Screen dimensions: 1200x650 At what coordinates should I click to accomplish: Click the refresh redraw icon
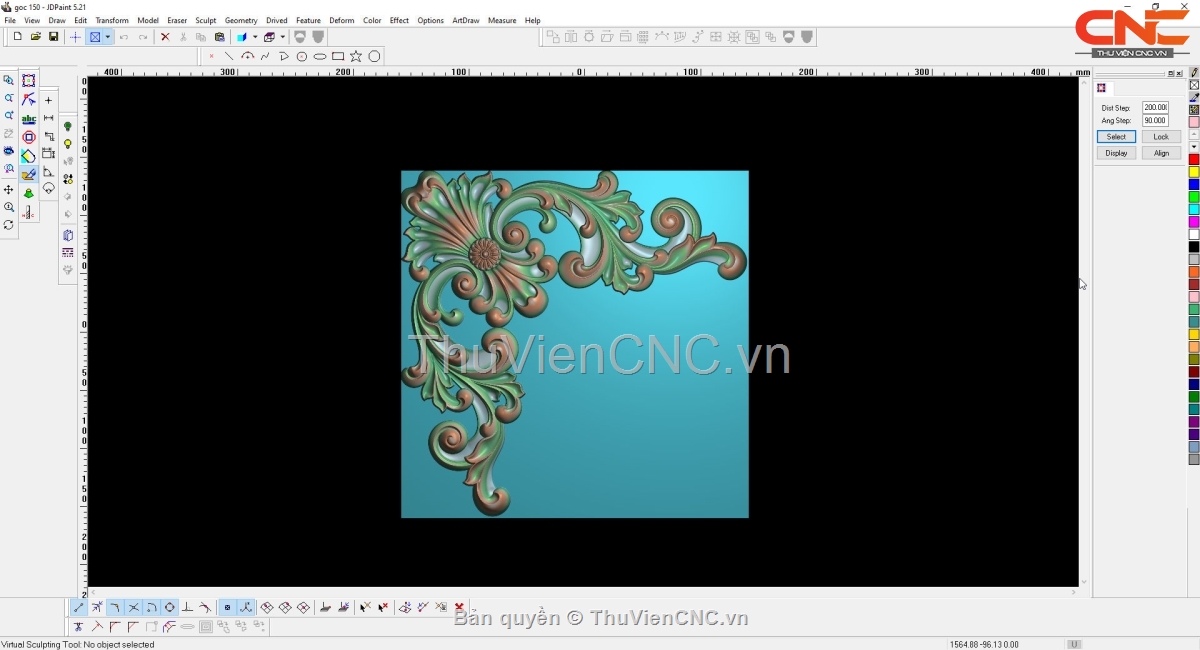[x=9, y=225]
